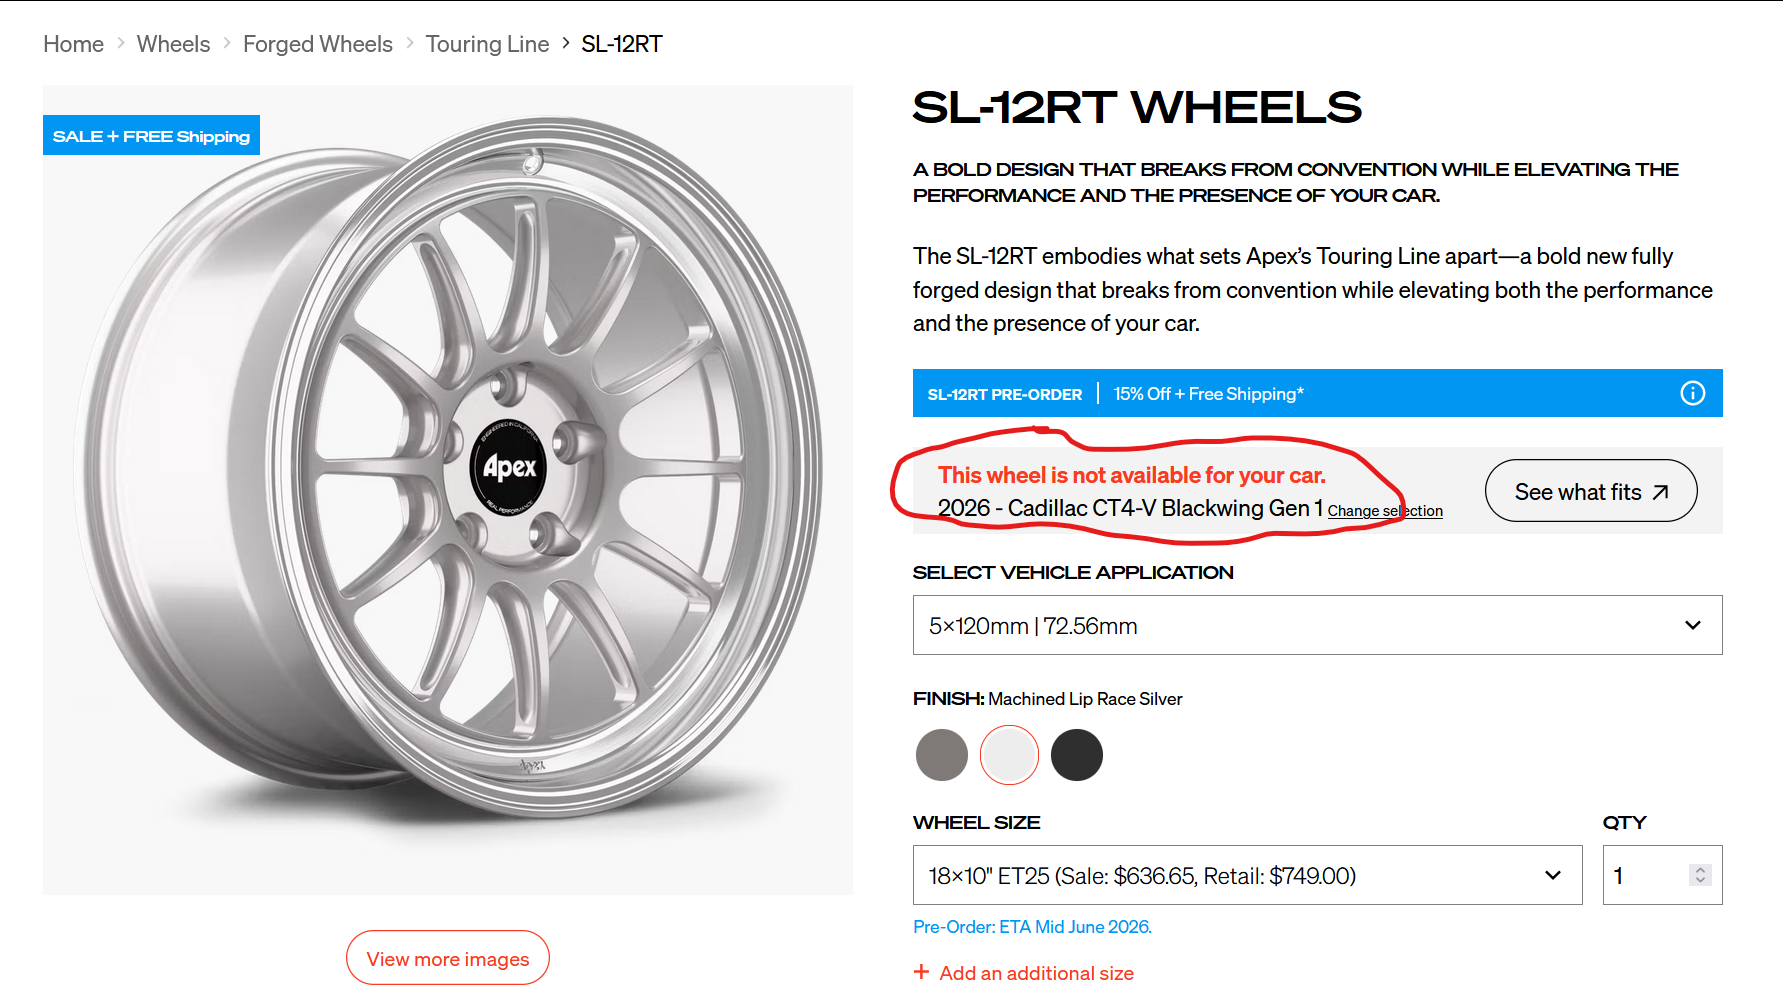Click the arrow icon in See what fits
1783x991 pixels.
coord(1661,492)
